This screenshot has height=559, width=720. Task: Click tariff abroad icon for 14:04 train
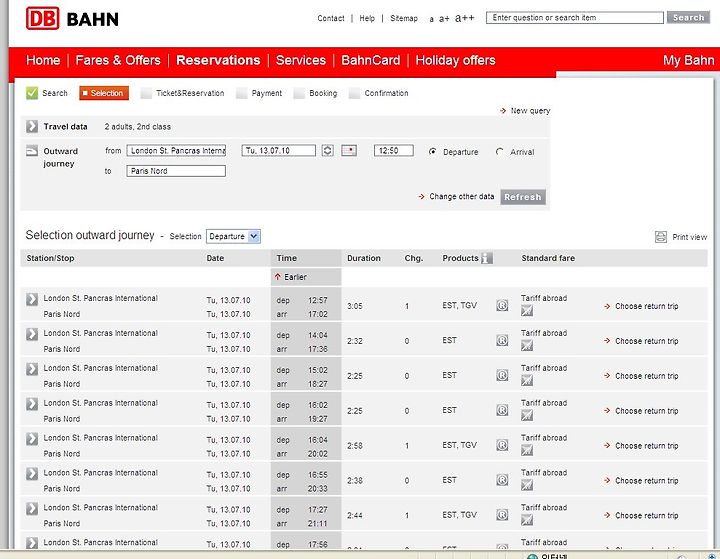(x=527, y=346)
